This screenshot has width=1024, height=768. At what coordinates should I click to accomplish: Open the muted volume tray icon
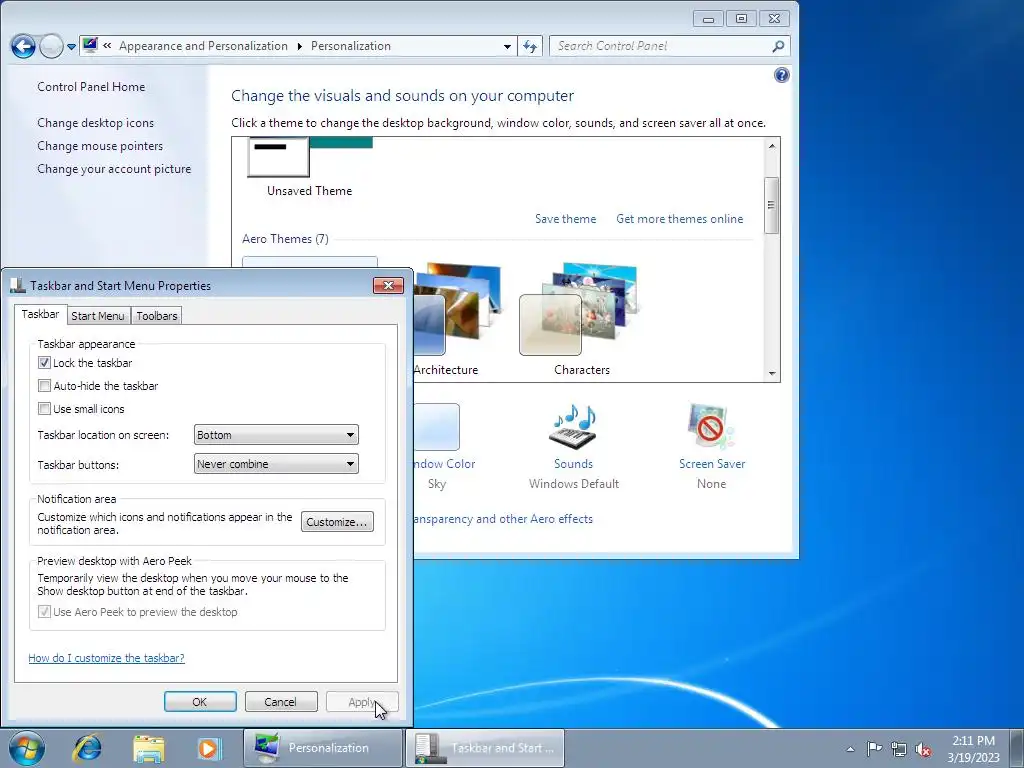point(923,749)
